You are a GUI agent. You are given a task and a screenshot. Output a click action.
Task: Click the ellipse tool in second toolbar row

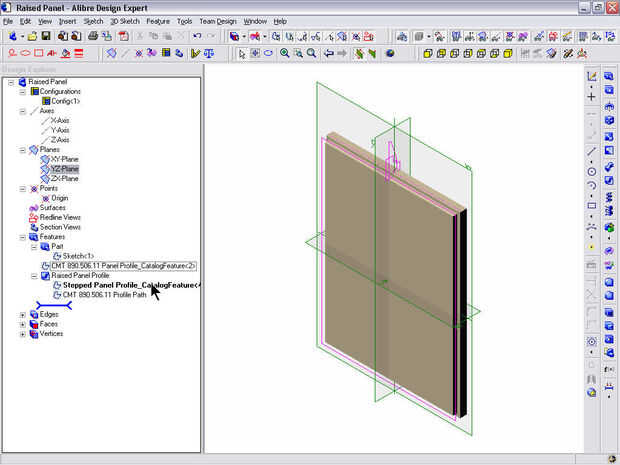(x=25, y=53)
